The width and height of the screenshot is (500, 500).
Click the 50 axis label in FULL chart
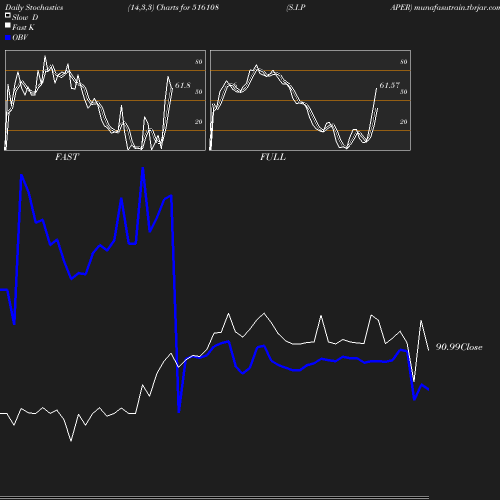click(x=404, y=92)
